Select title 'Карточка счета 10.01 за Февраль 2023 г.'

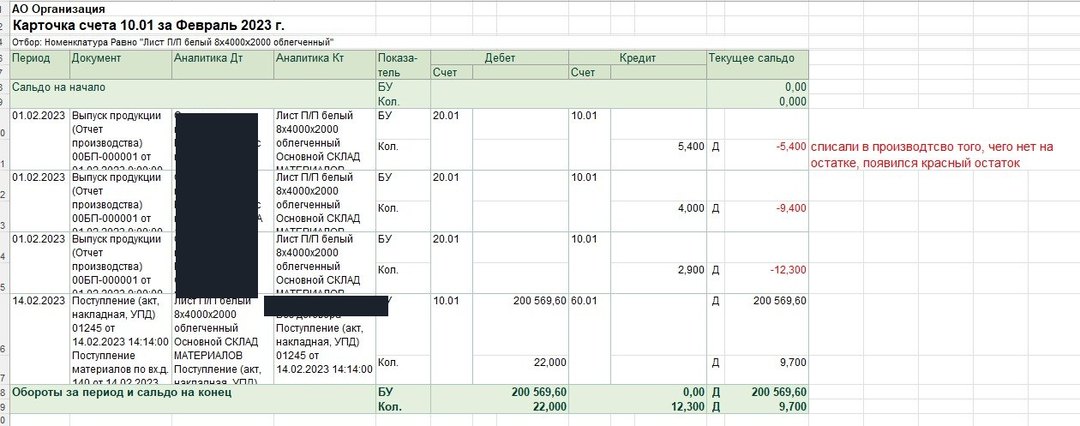(x=149, y=26)
